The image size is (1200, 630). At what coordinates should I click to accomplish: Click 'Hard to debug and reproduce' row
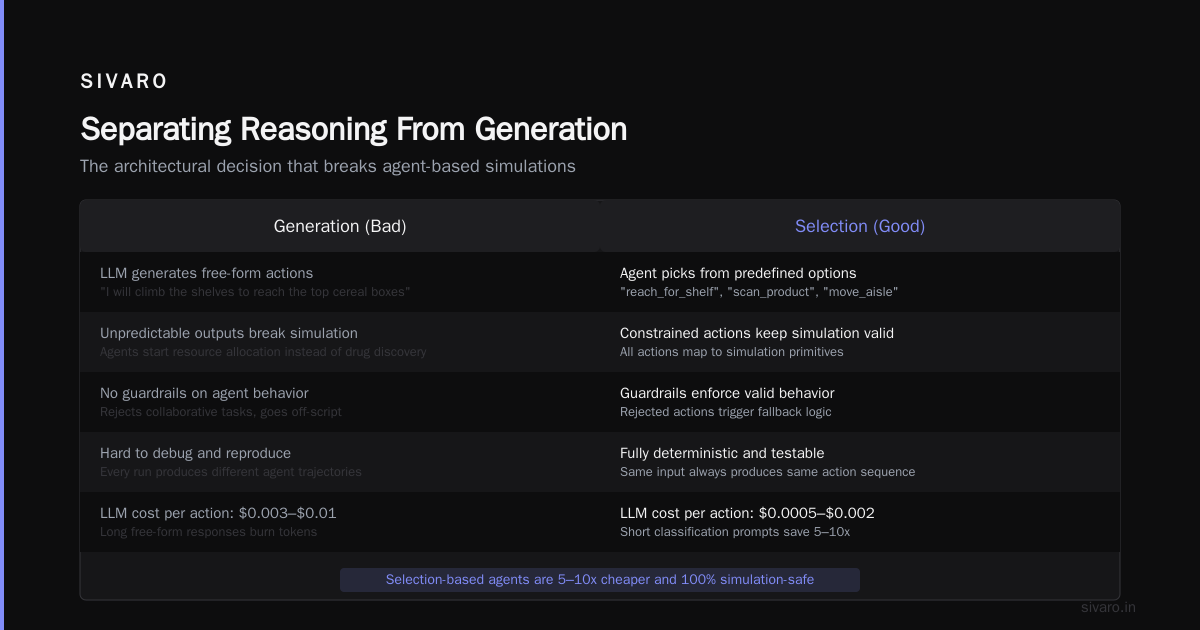(340, 462)
